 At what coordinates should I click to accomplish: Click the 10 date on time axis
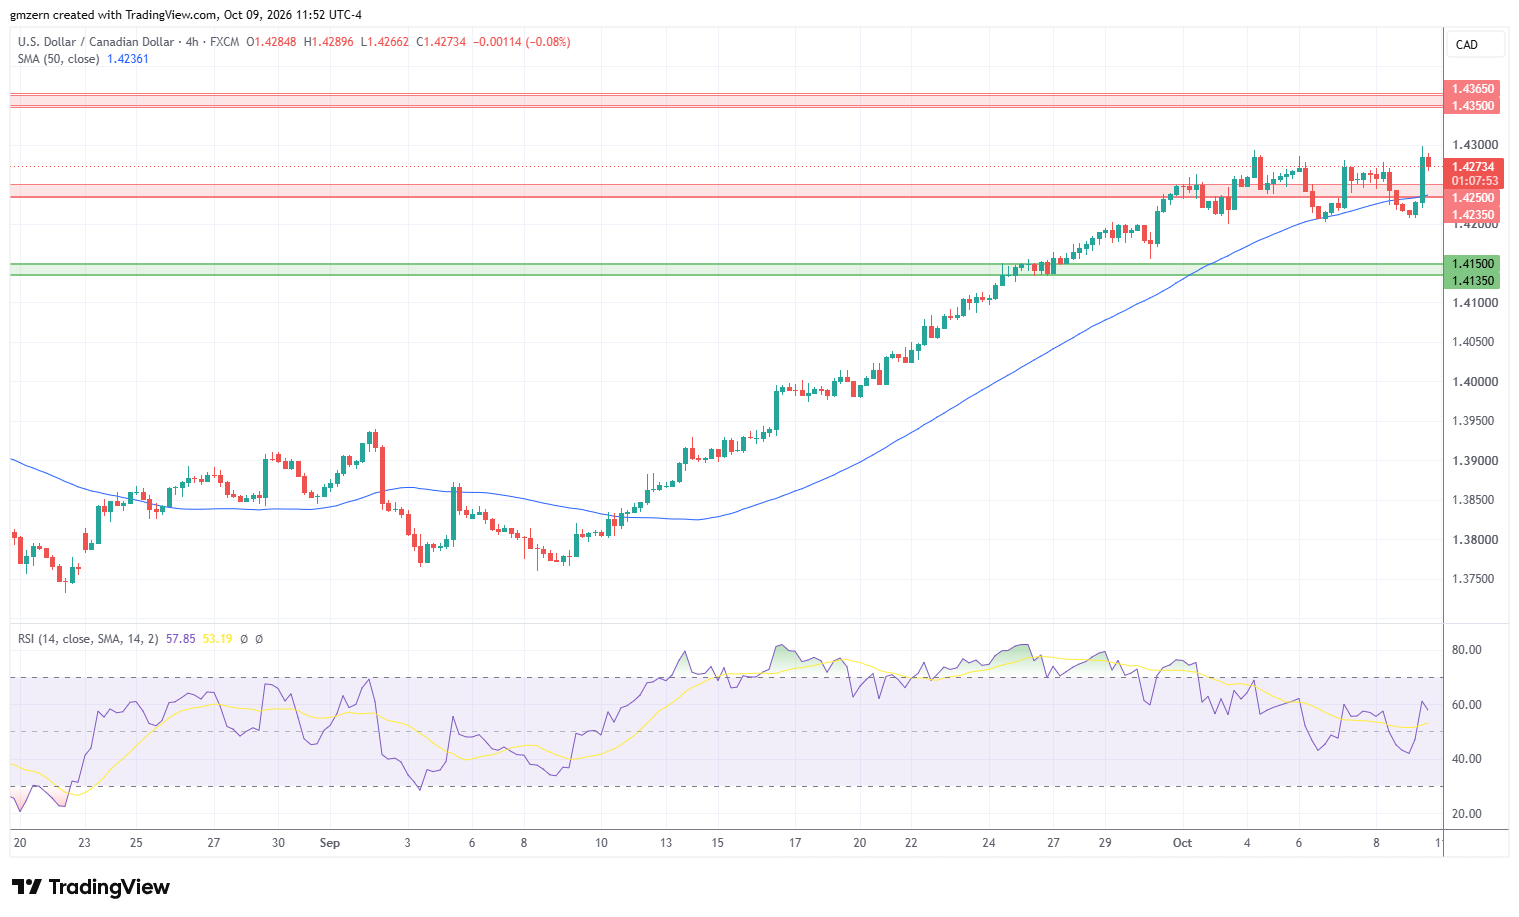601,843
